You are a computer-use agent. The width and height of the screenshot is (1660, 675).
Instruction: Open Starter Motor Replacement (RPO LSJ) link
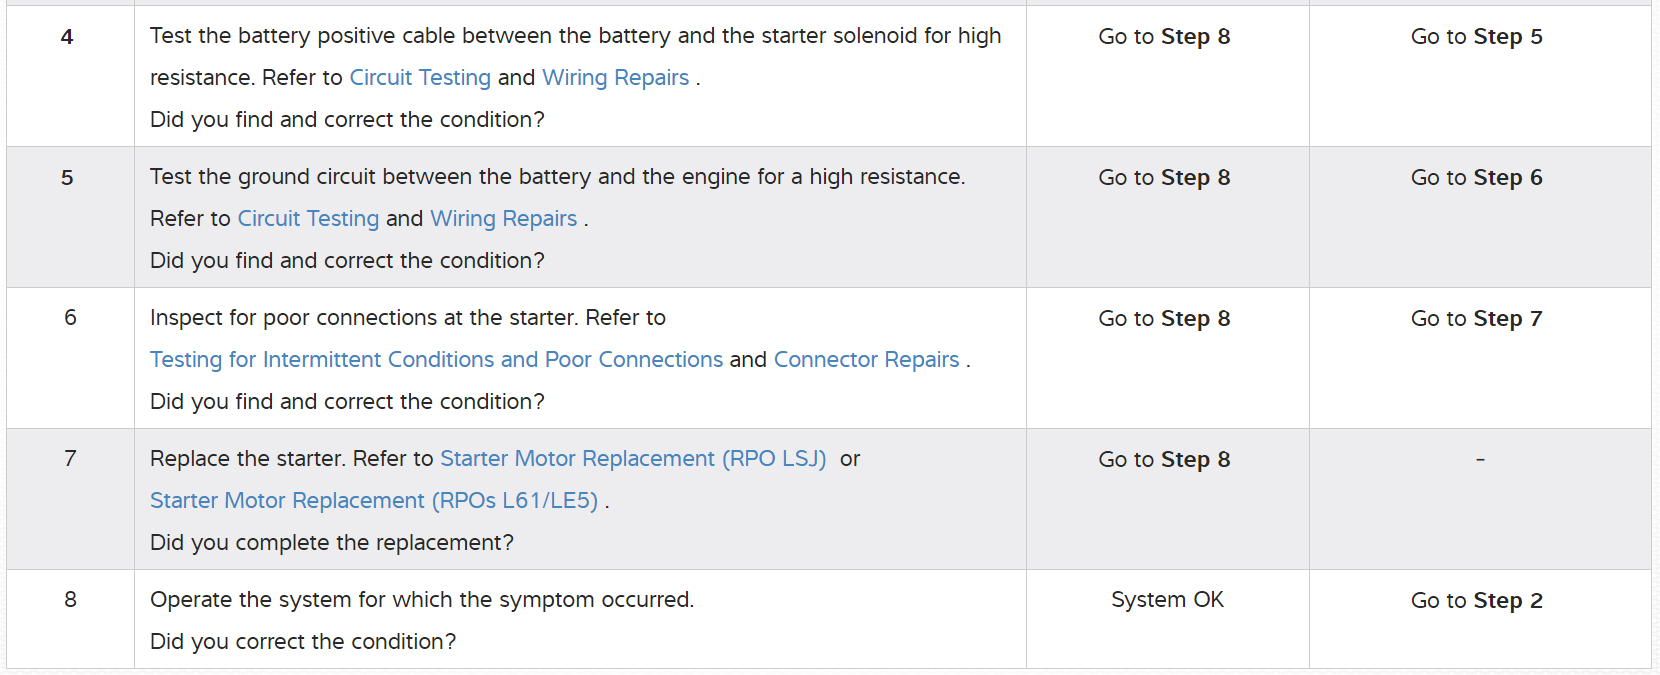[x=633, y=459]
